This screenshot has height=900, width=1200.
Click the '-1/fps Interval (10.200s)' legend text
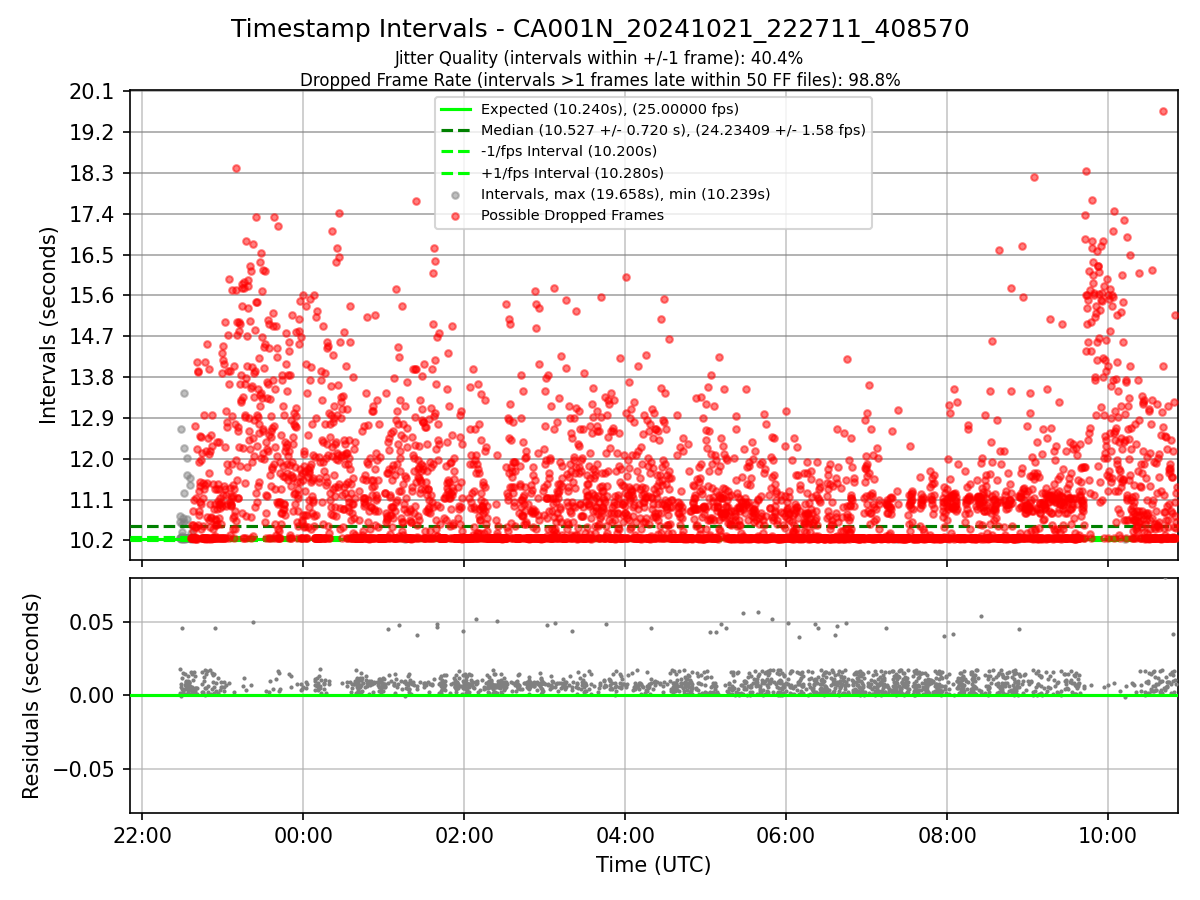pyautogui.click(x=569, y=151)
